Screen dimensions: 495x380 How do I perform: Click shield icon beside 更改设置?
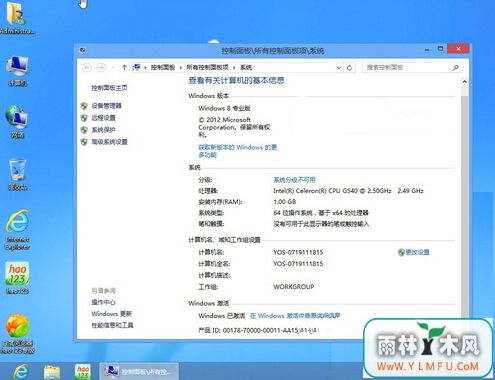[401, 252]
